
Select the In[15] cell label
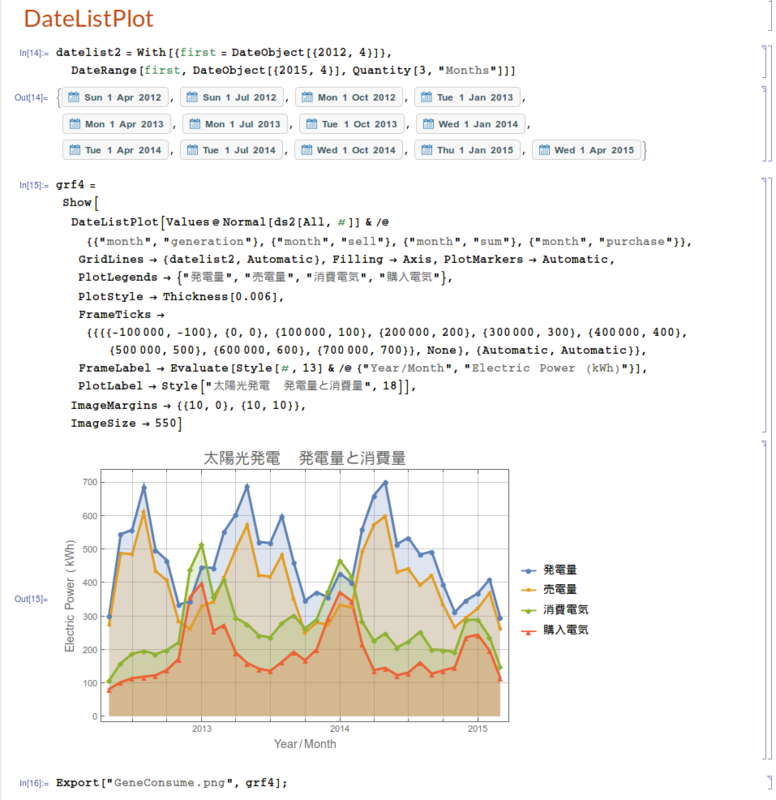pyautogui.click(x=34, y=185)
